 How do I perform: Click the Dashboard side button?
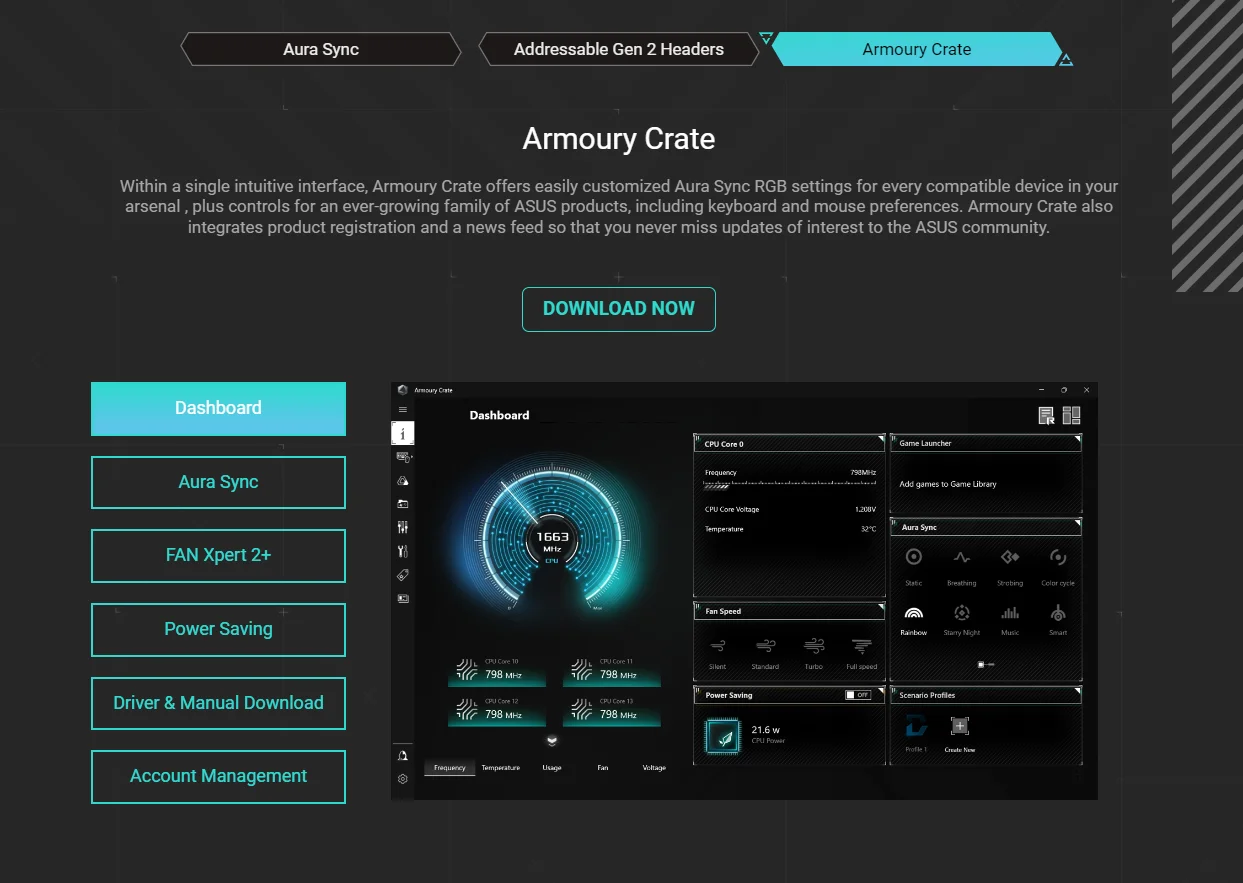tap(218, 408)
